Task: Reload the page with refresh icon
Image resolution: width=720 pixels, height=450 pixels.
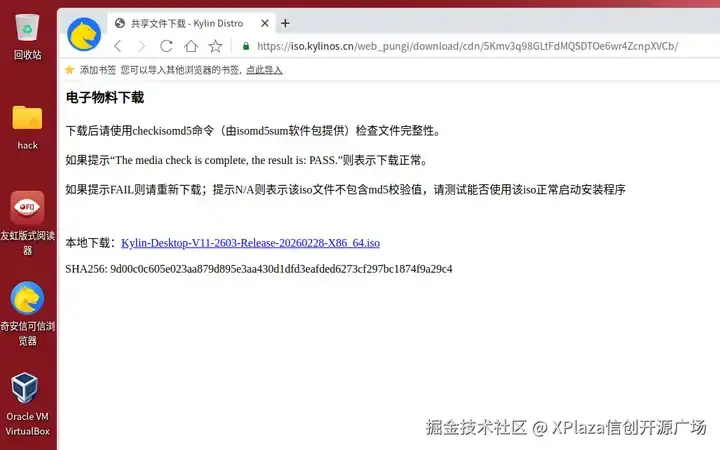Action: point(166,46)
